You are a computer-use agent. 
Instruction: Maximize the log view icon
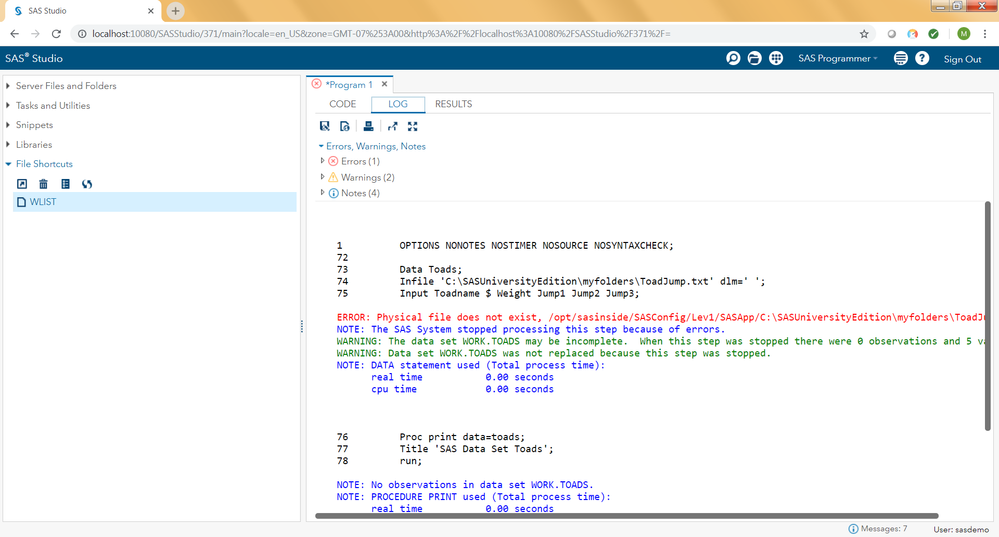[x=412, y=126]
